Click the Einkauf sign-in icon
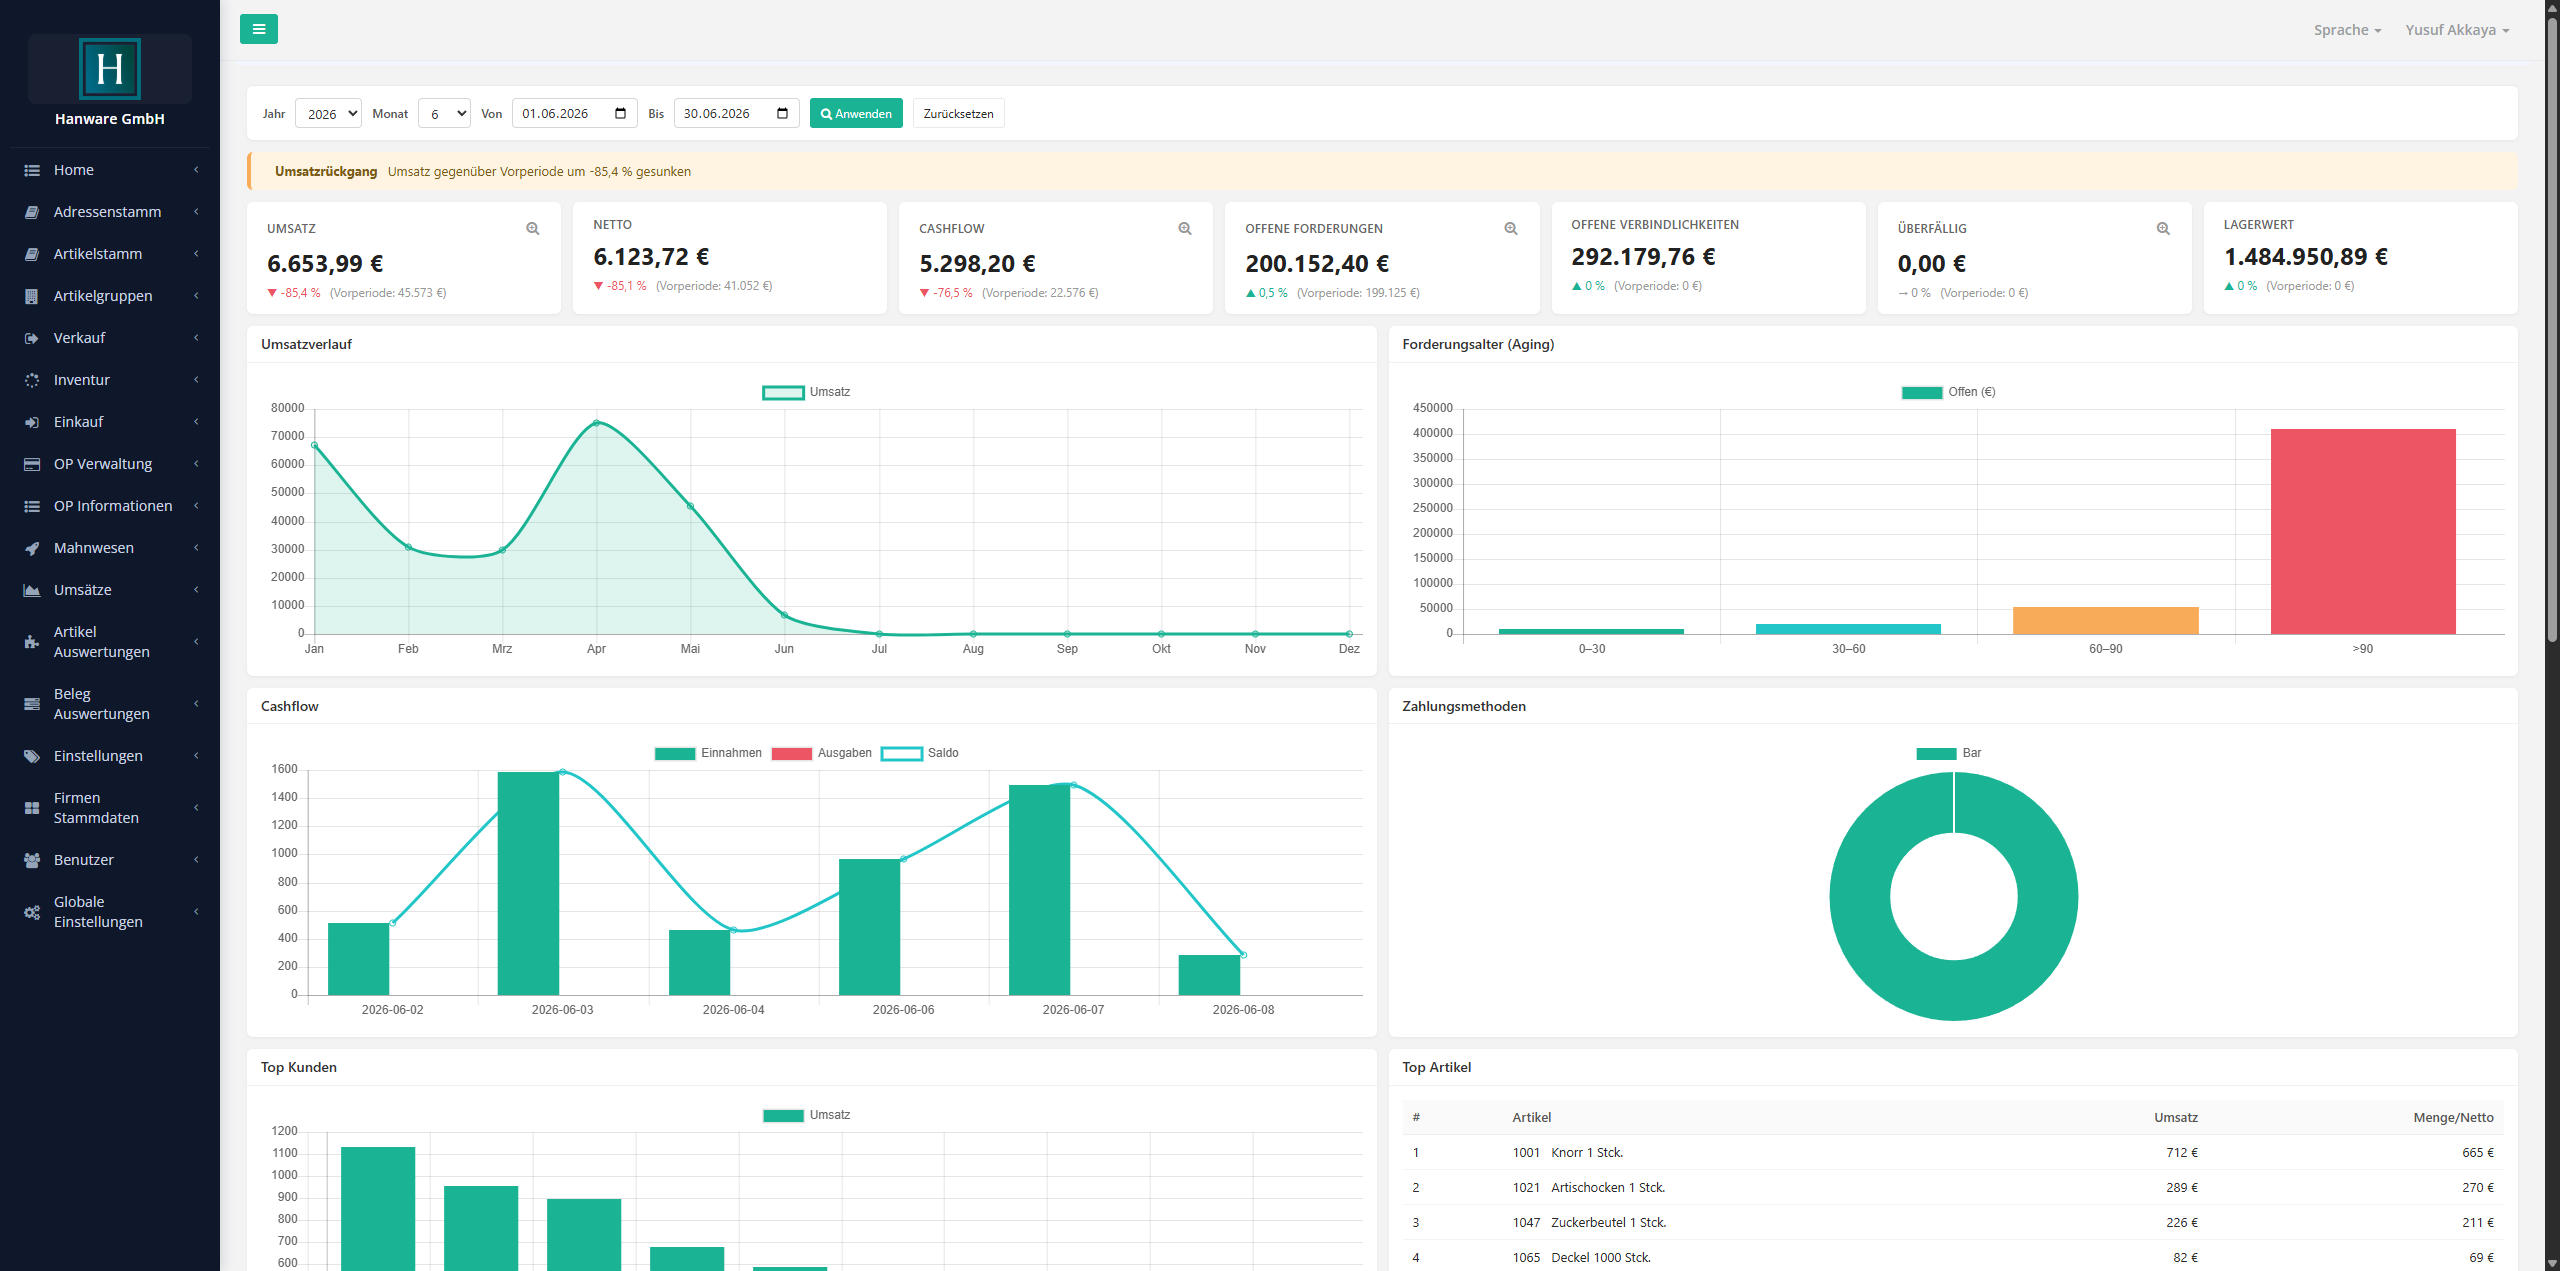 coord(32,422)
